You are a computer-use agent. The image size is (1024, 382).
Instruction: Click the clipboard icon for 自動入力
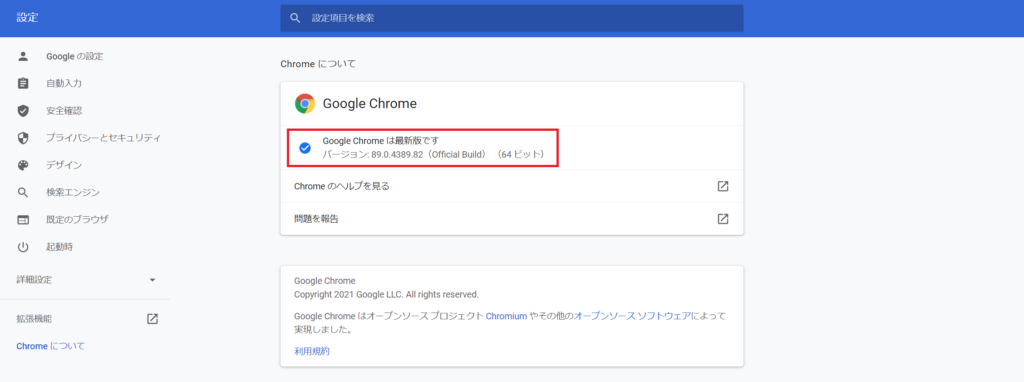pos(23,84)
